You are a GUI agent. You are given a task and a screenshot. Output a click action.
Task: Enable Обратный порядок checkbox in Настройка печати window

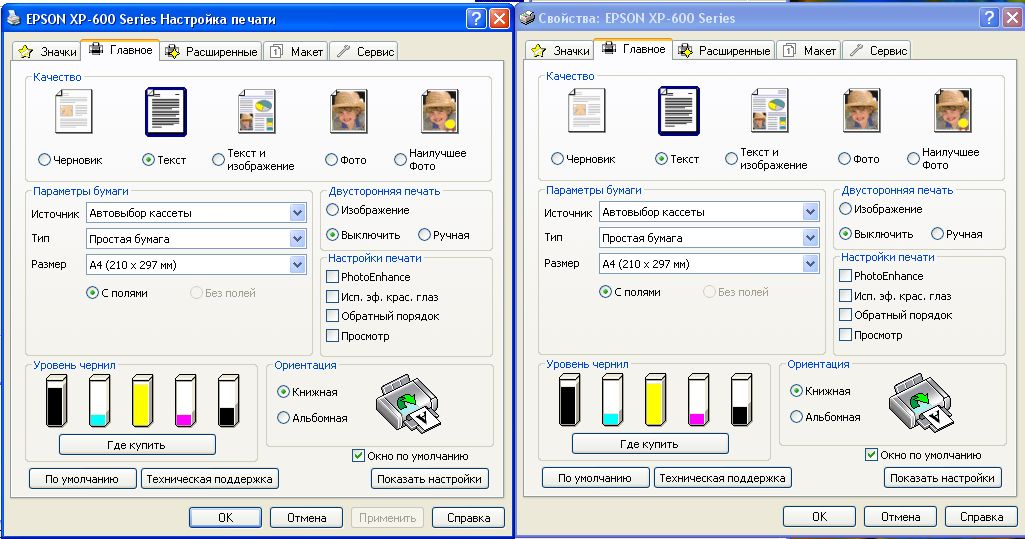tap(332, 316)
